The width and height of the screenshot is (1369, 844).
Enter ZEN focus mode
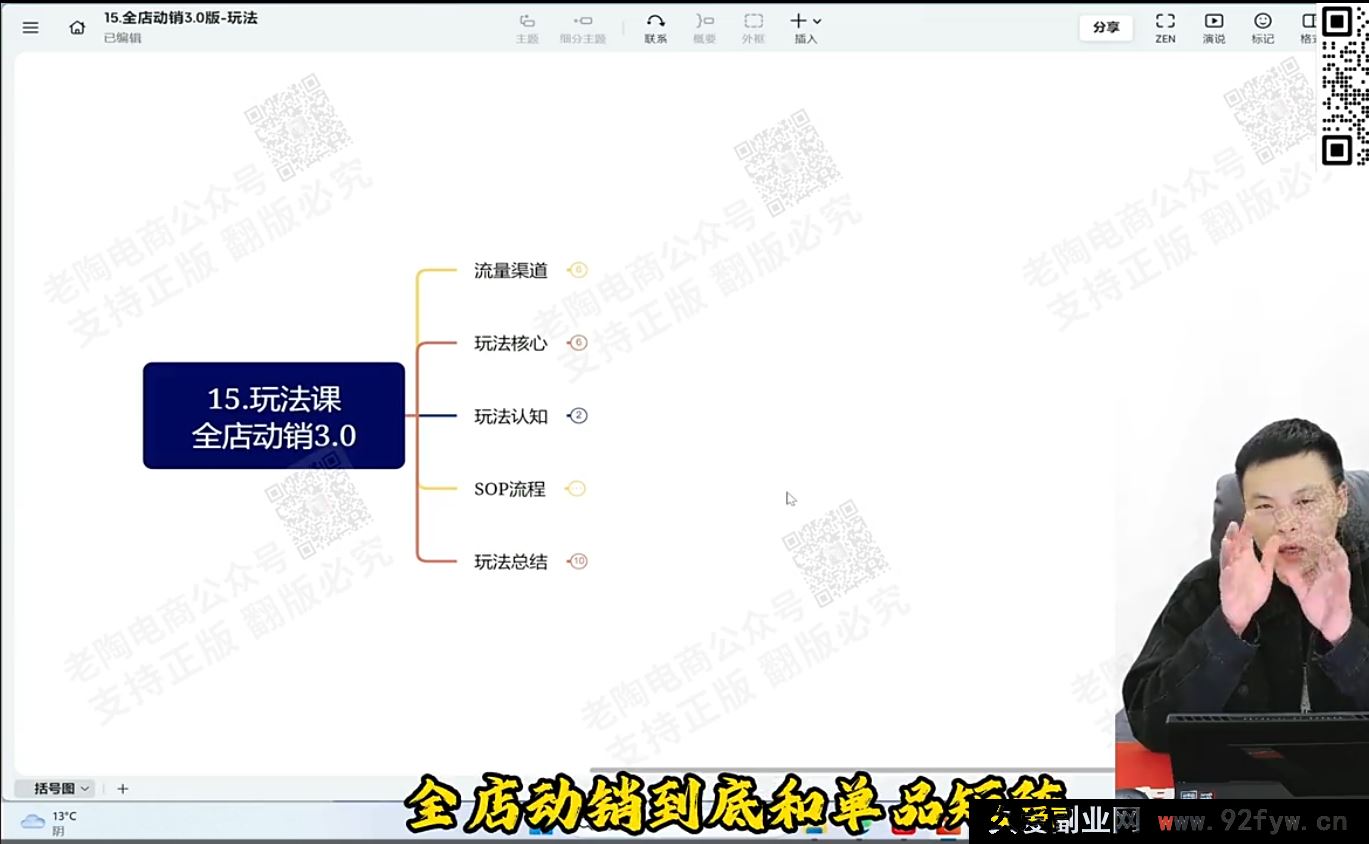(1164, 27)
